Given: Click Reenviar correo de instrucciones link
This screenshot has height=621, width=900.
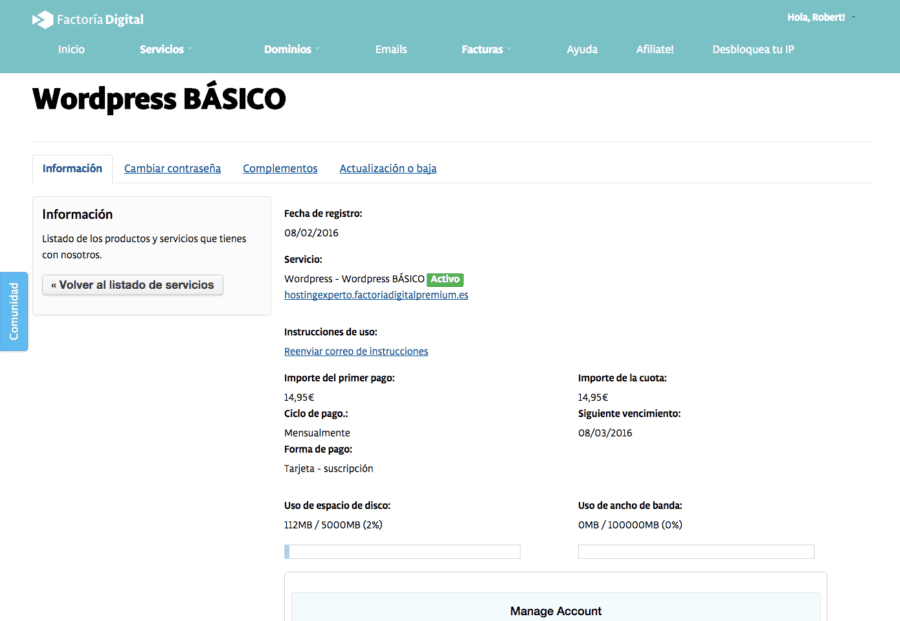Looking at the screenshot, I should click(356, 351).
